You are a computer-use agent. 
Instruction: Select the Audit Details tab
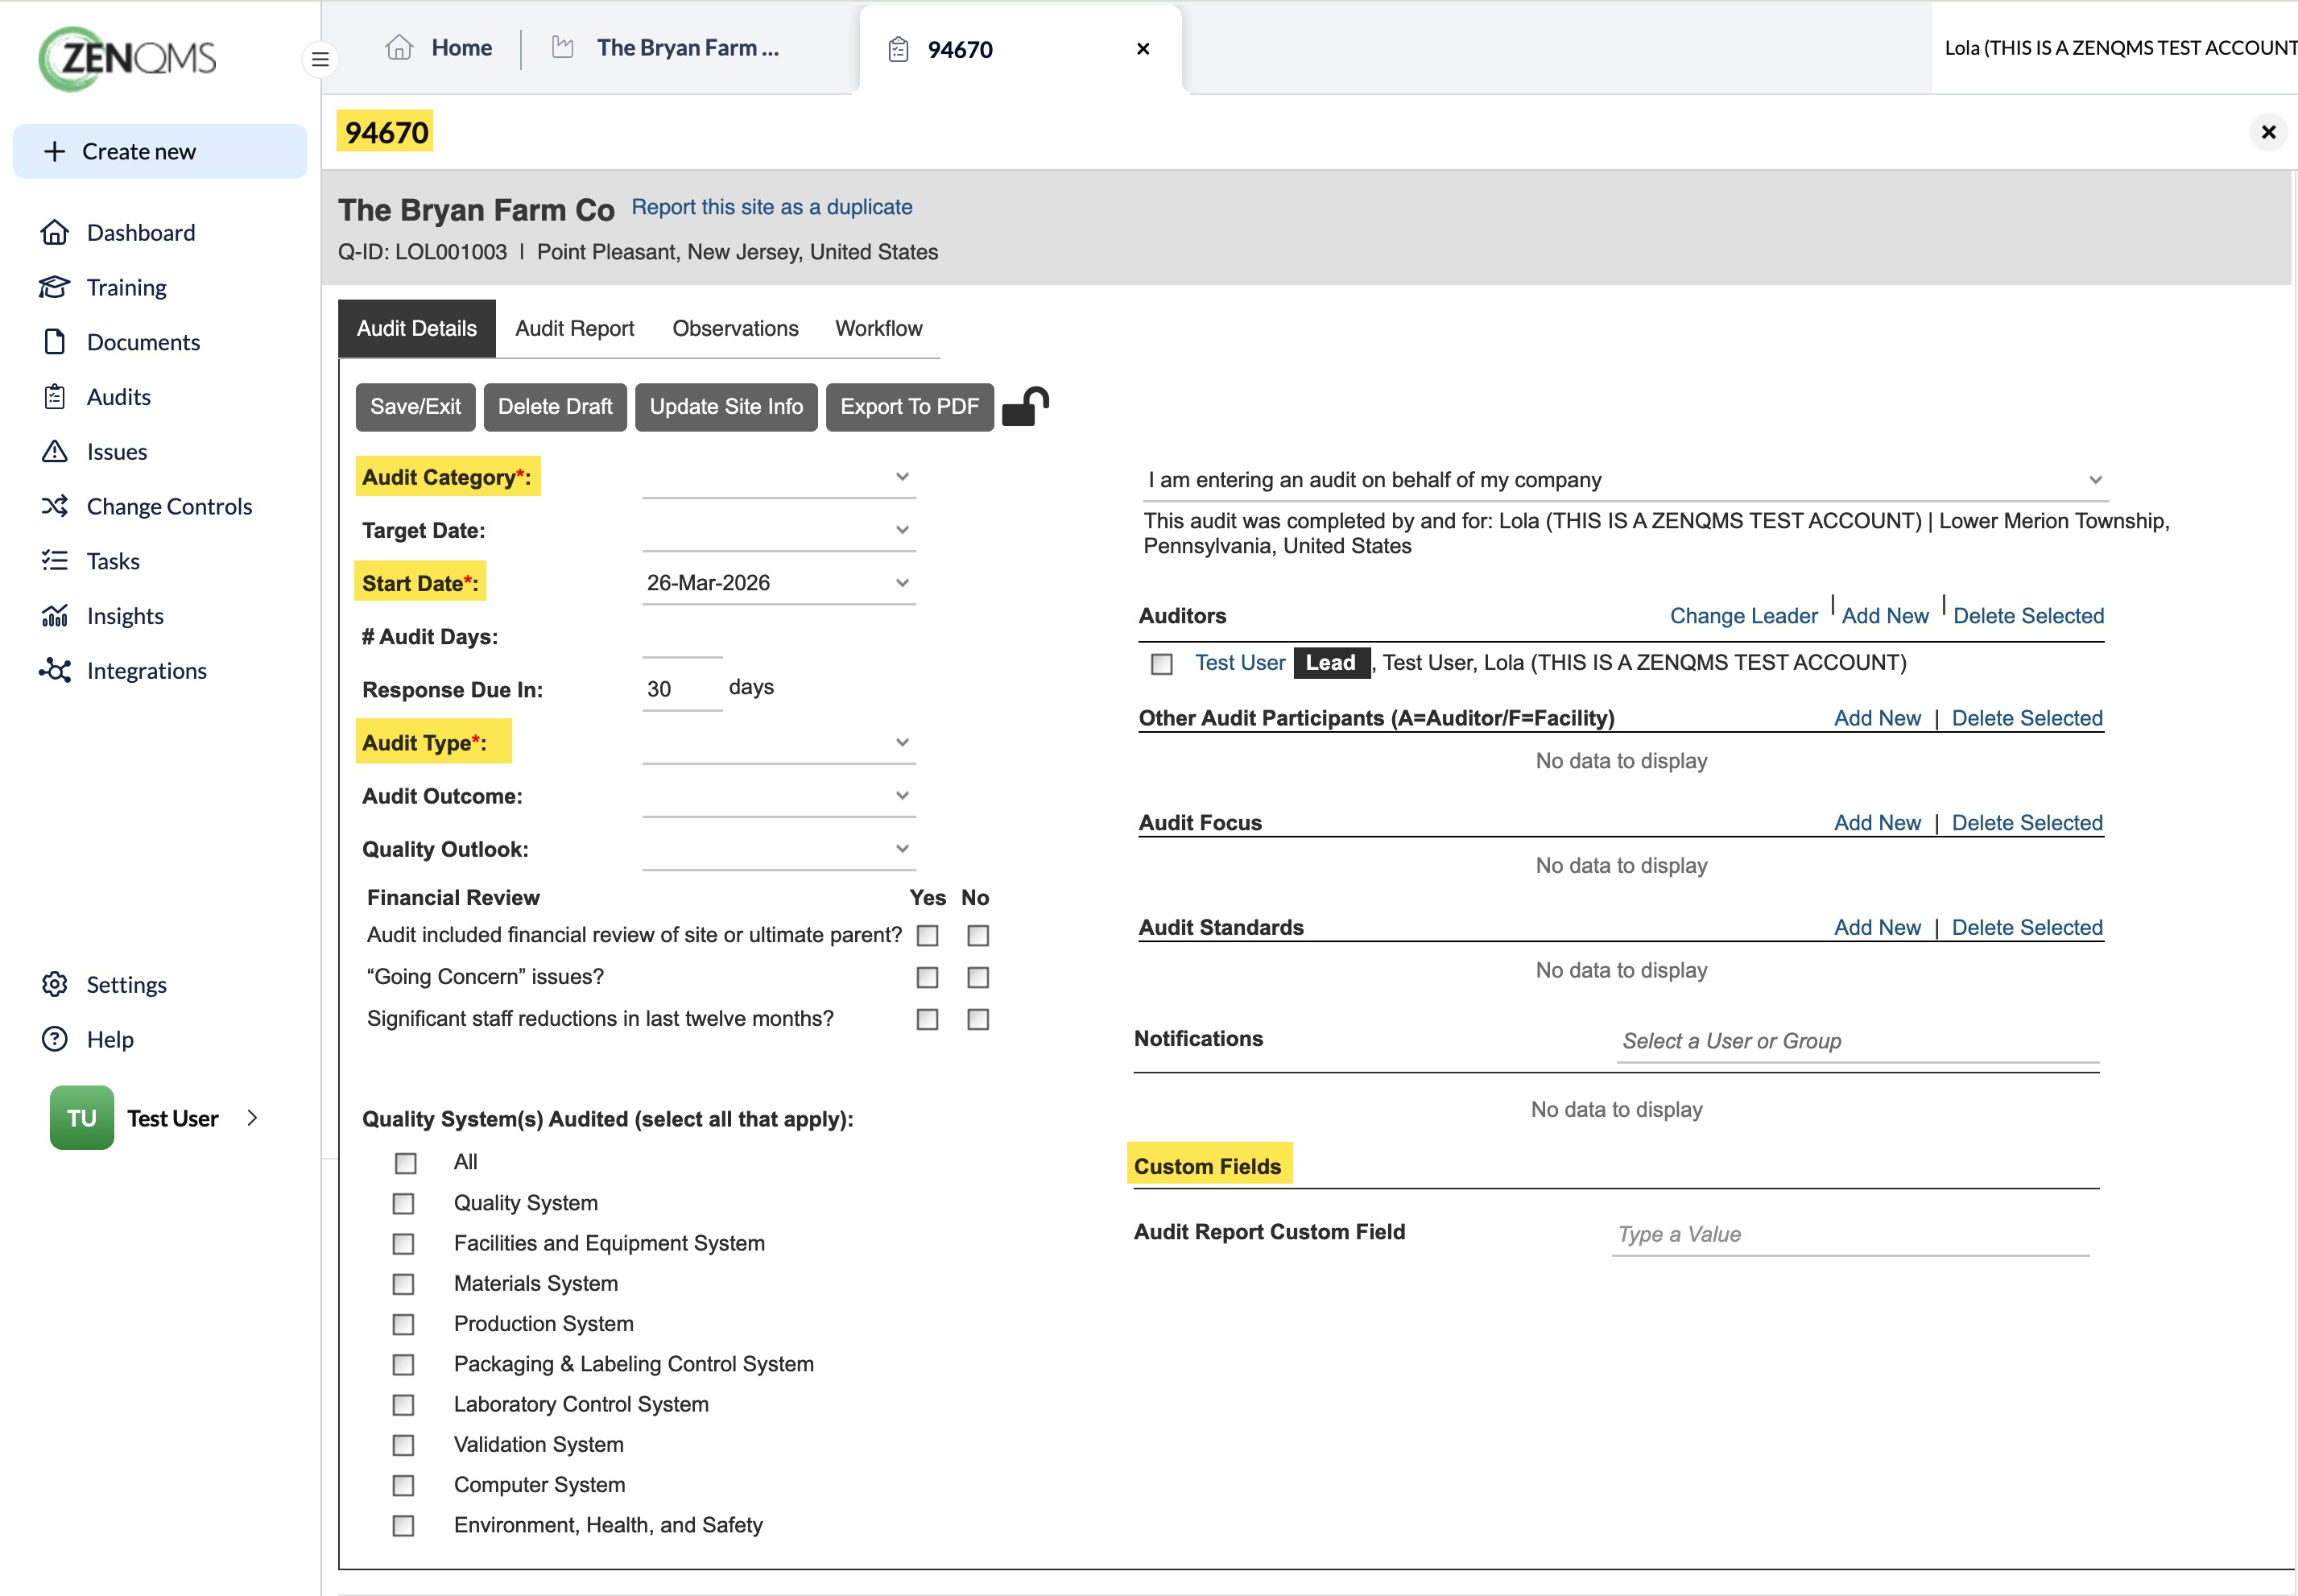417,328
